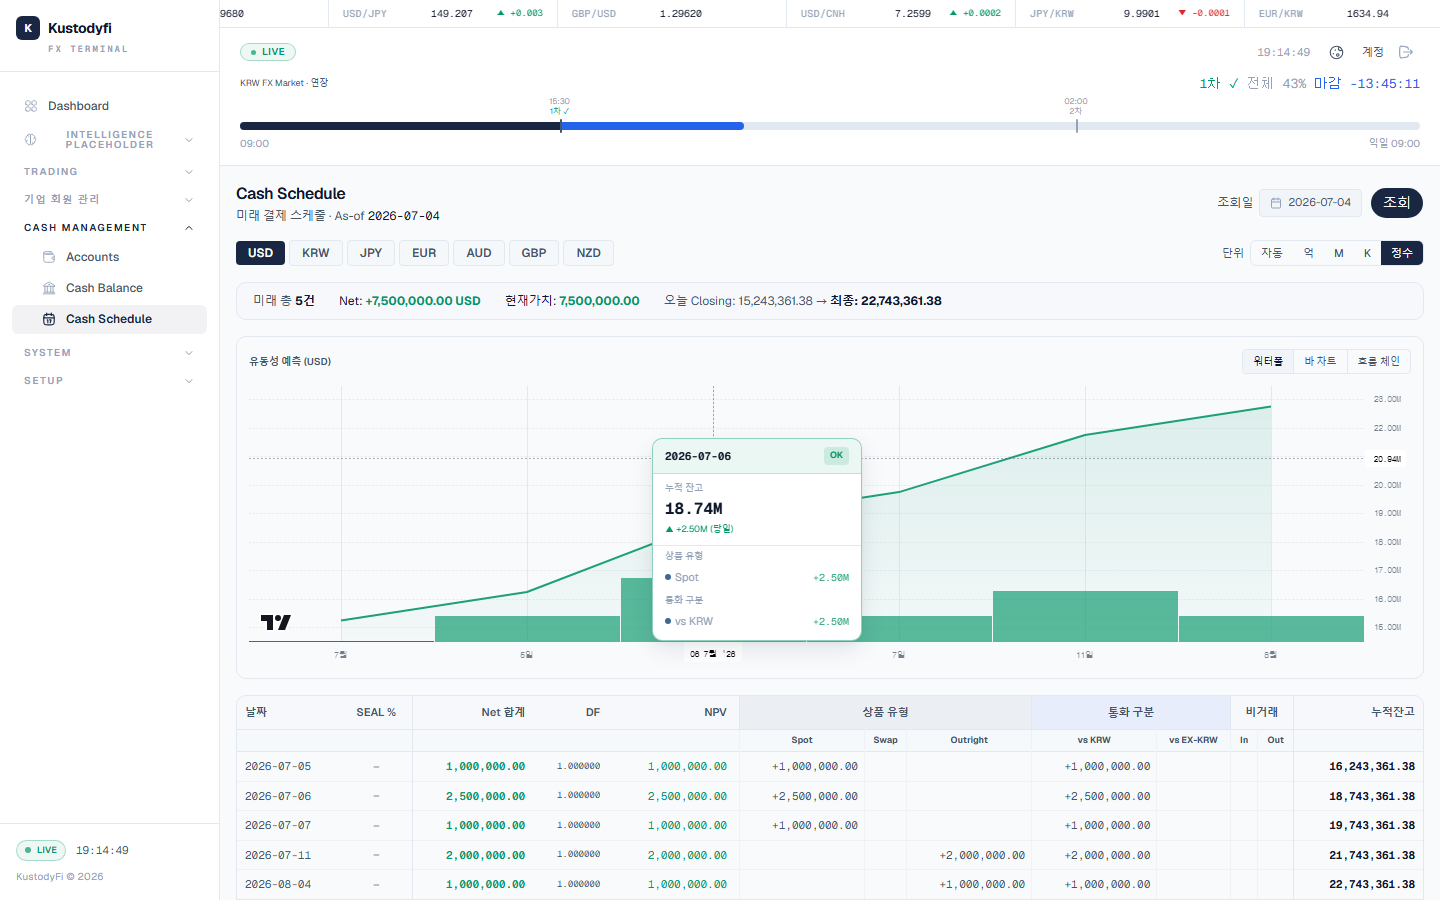
Task: Expand the SYSTEM sidebar section
Action: pos(108,353)
